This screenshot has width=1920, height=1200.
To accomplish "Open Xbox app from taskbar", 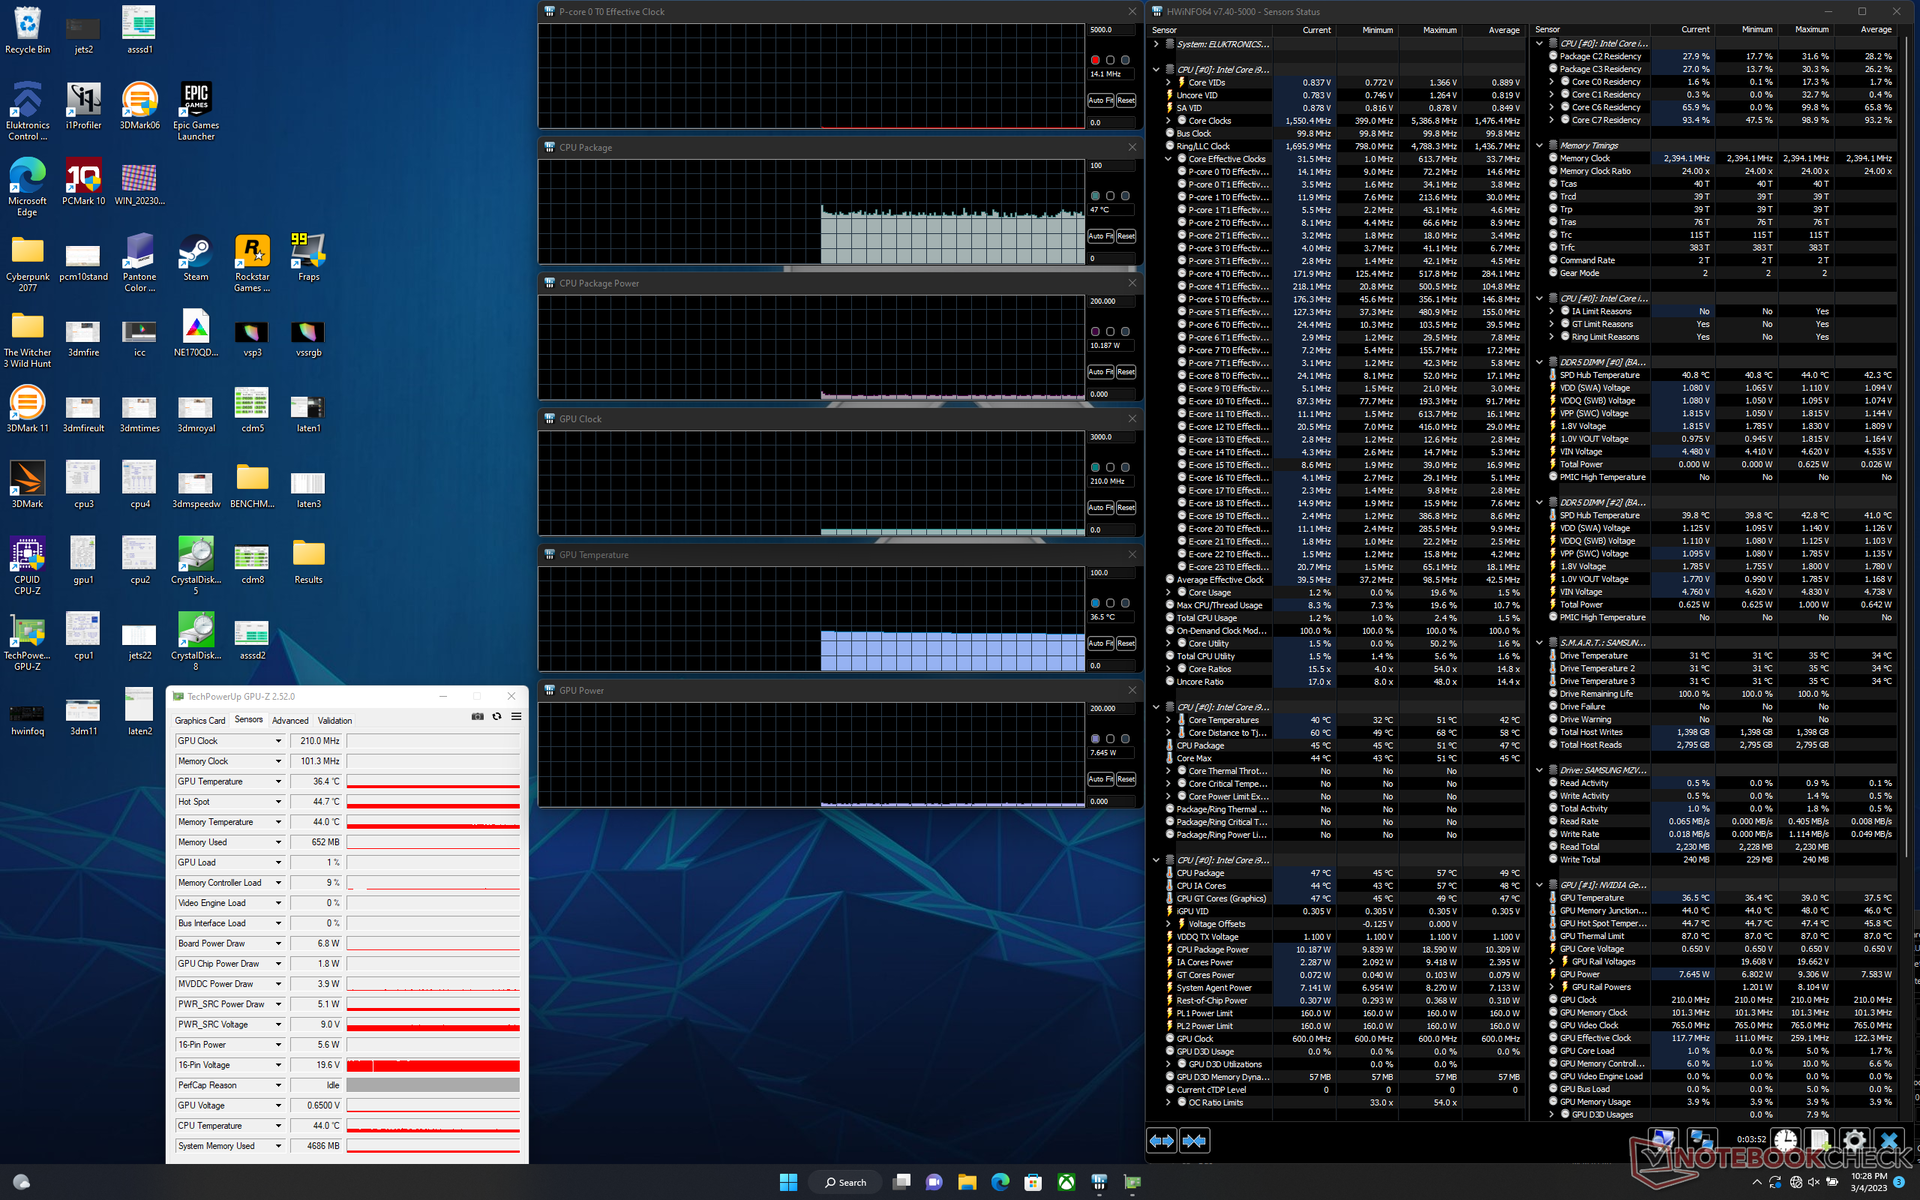I will [x=1067, y=1182].
